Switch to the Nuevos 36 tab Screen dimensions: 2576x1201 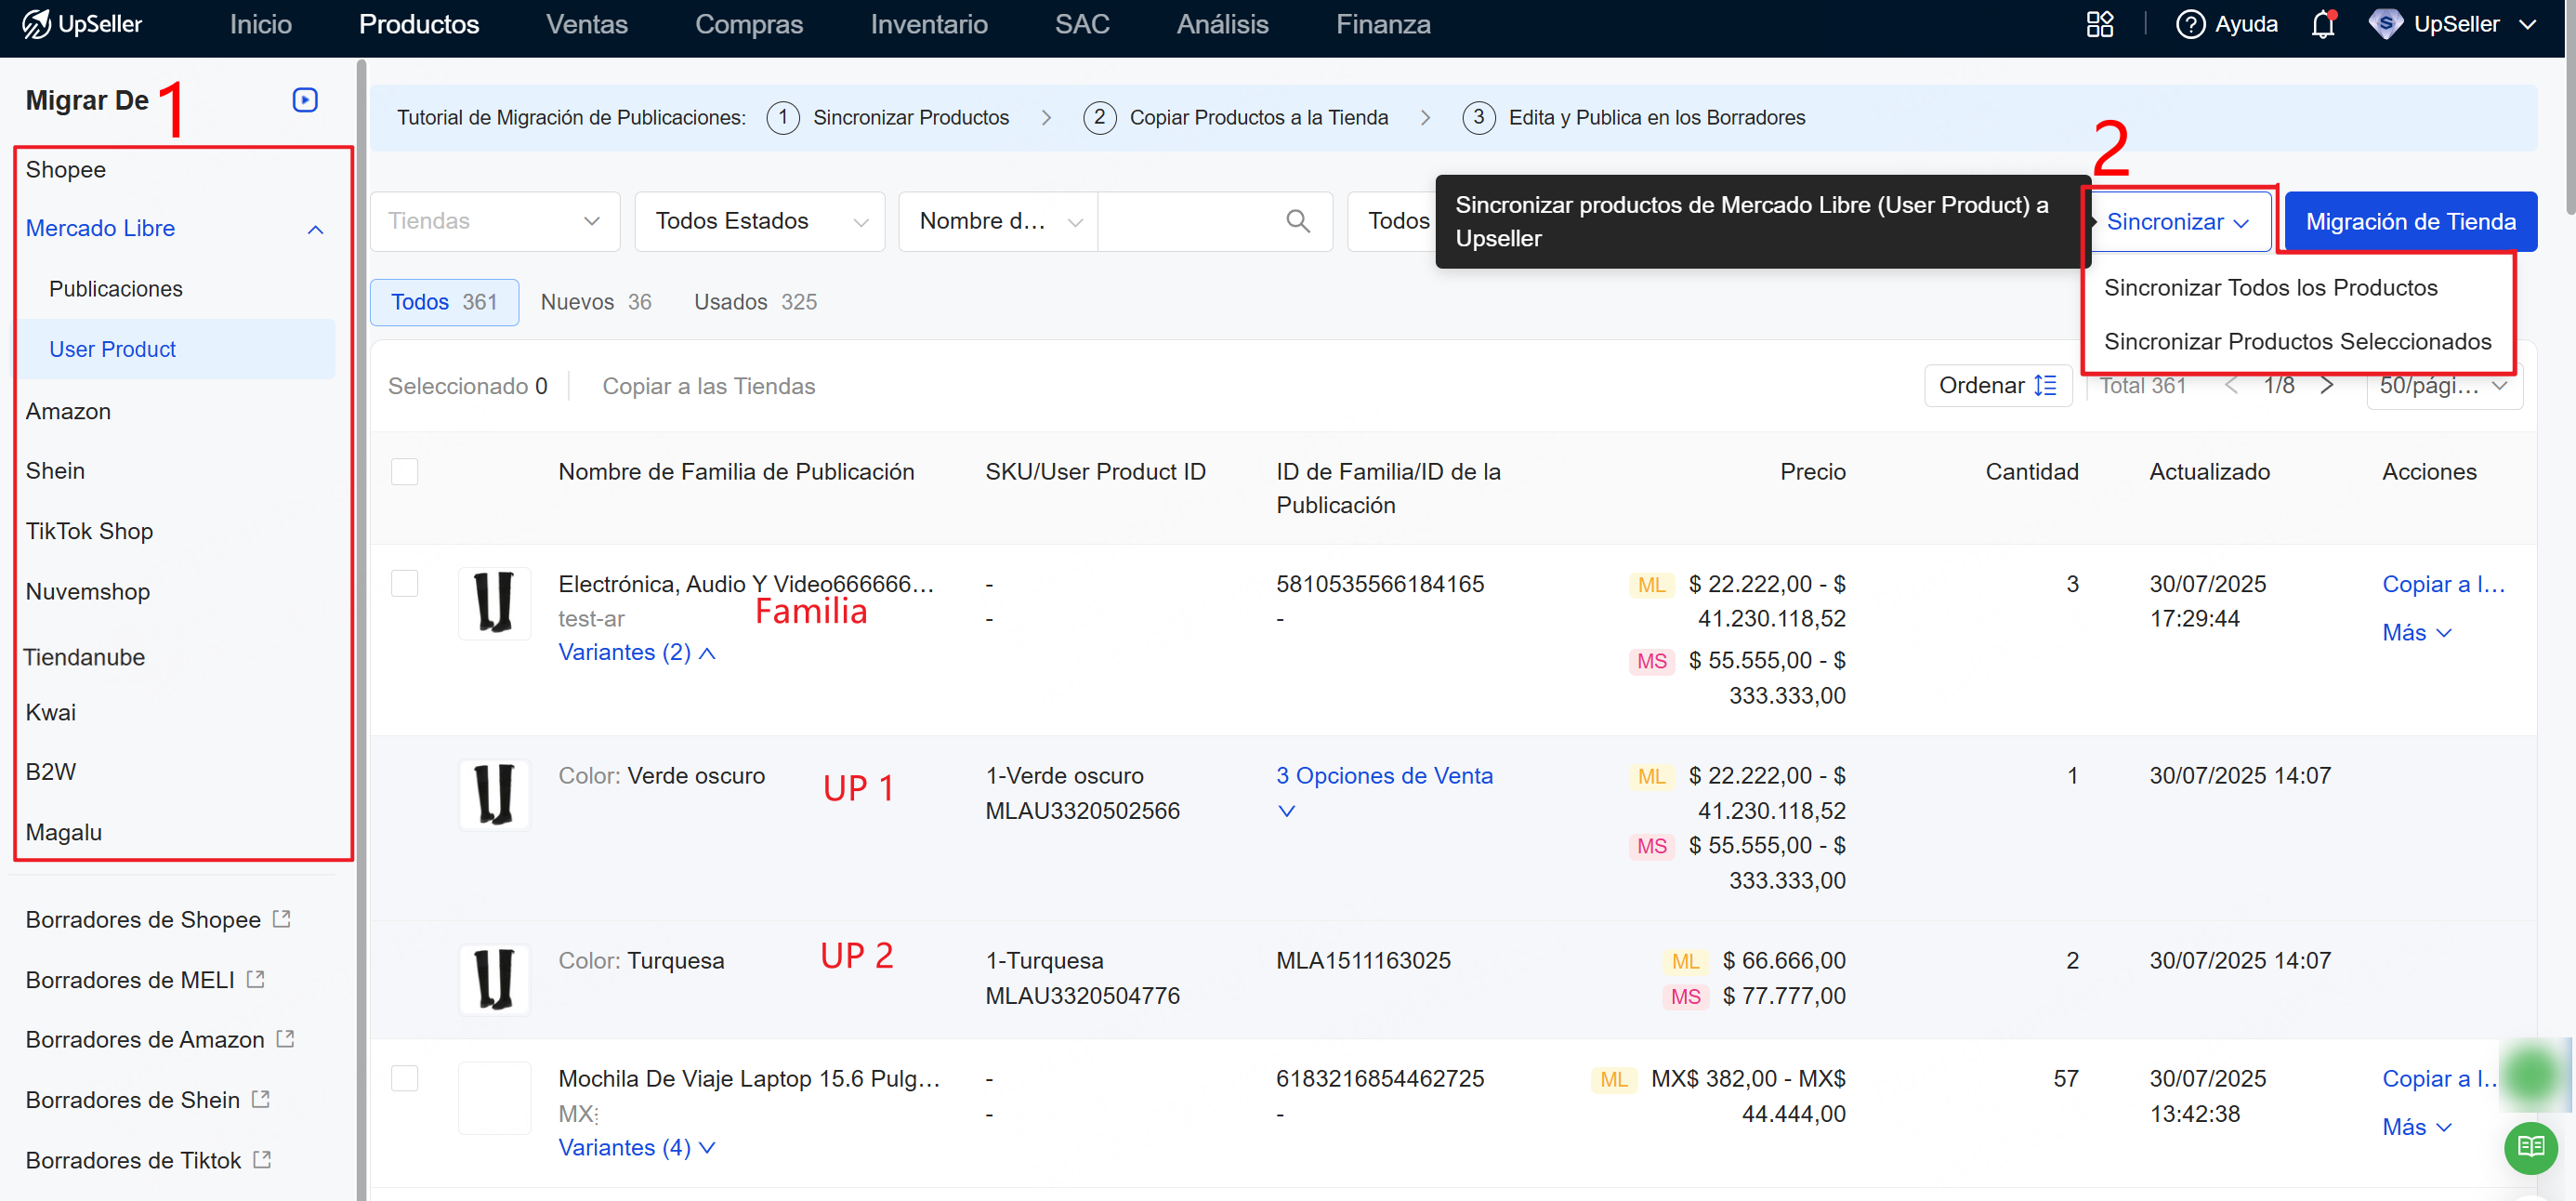[596, 302]
